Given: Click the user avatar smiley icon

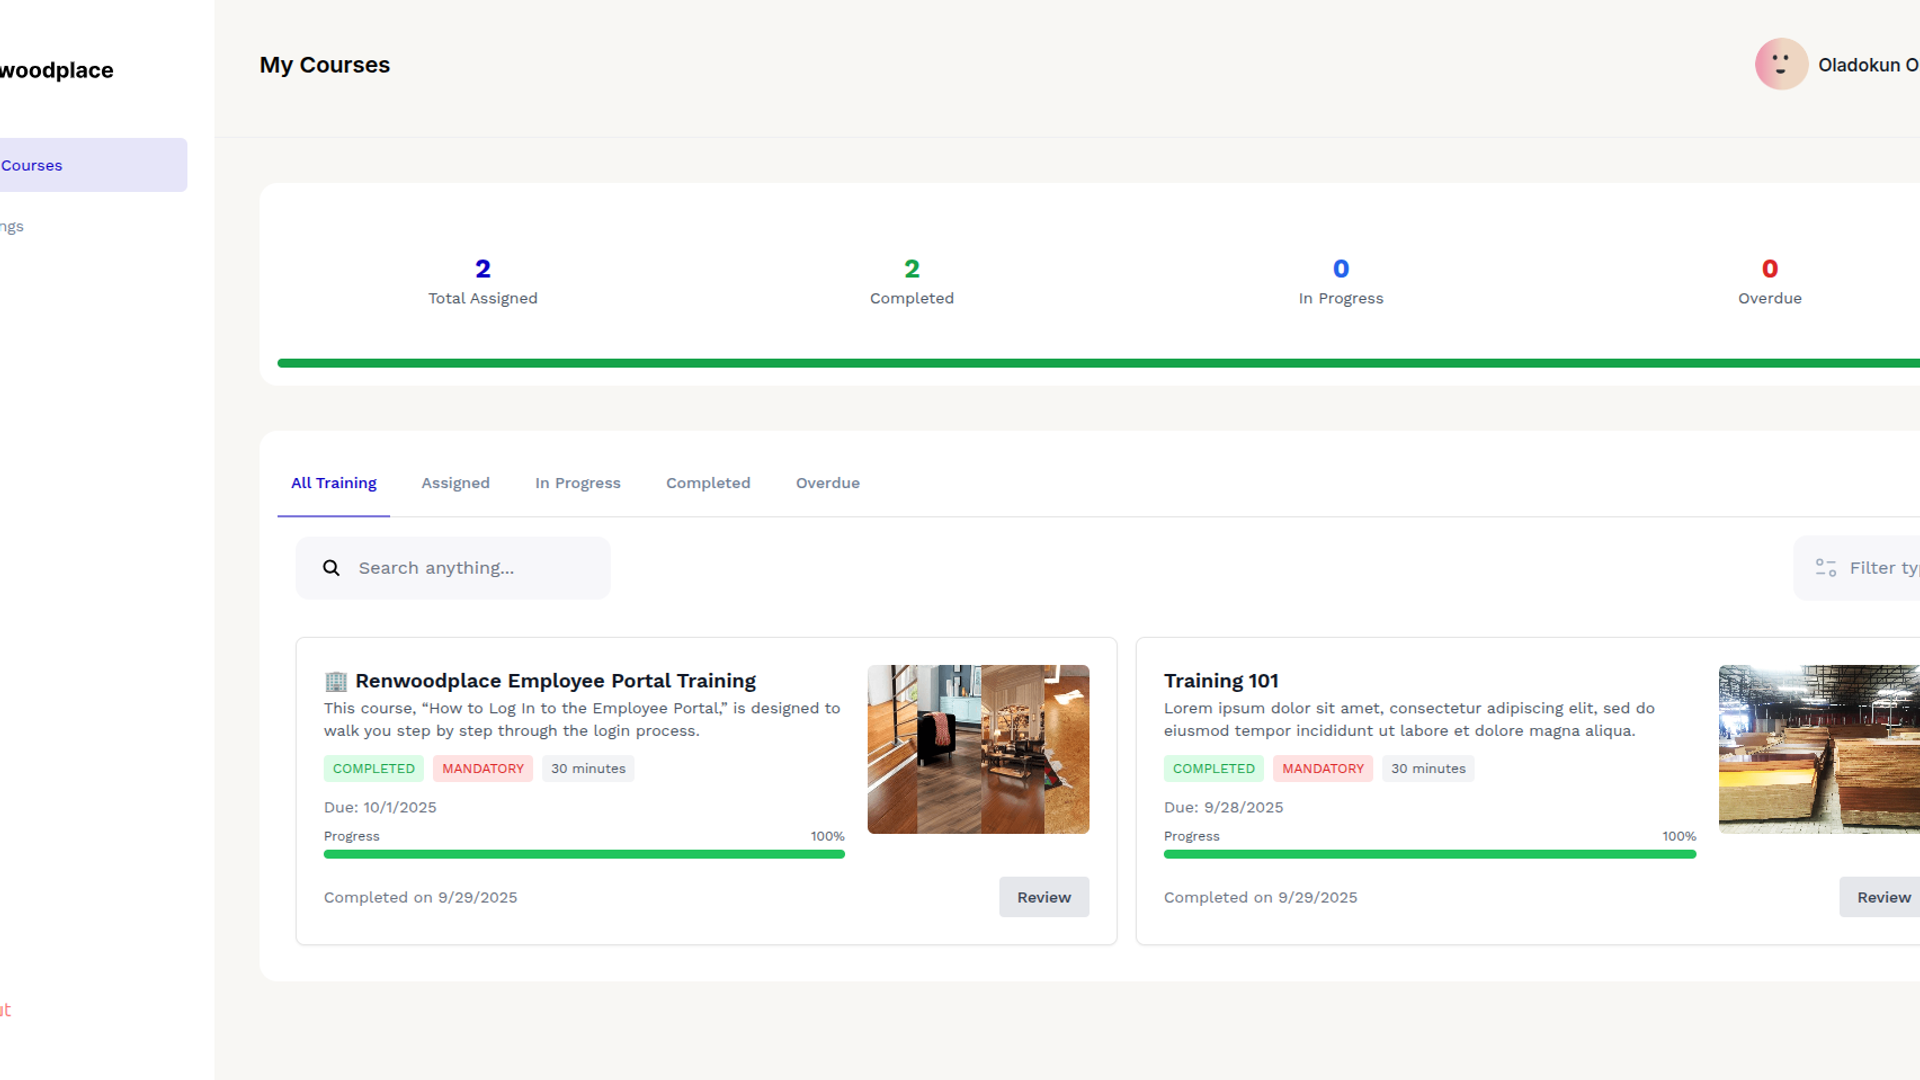Looking at the screenshot, I should (1781, 65).
